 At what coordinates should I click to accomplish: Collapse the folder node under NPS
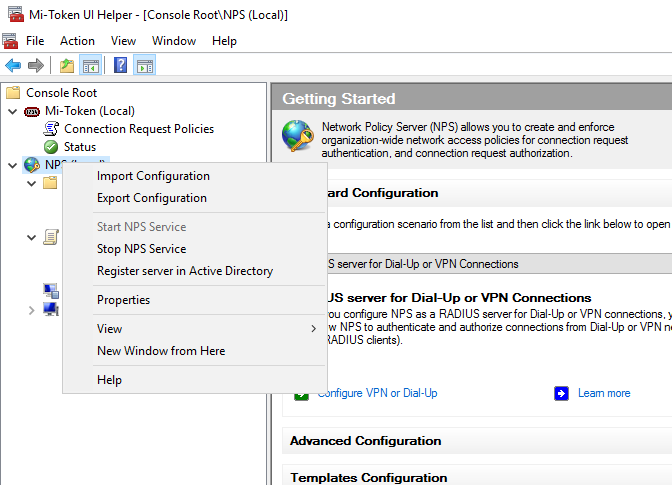[x=31, y=184]
